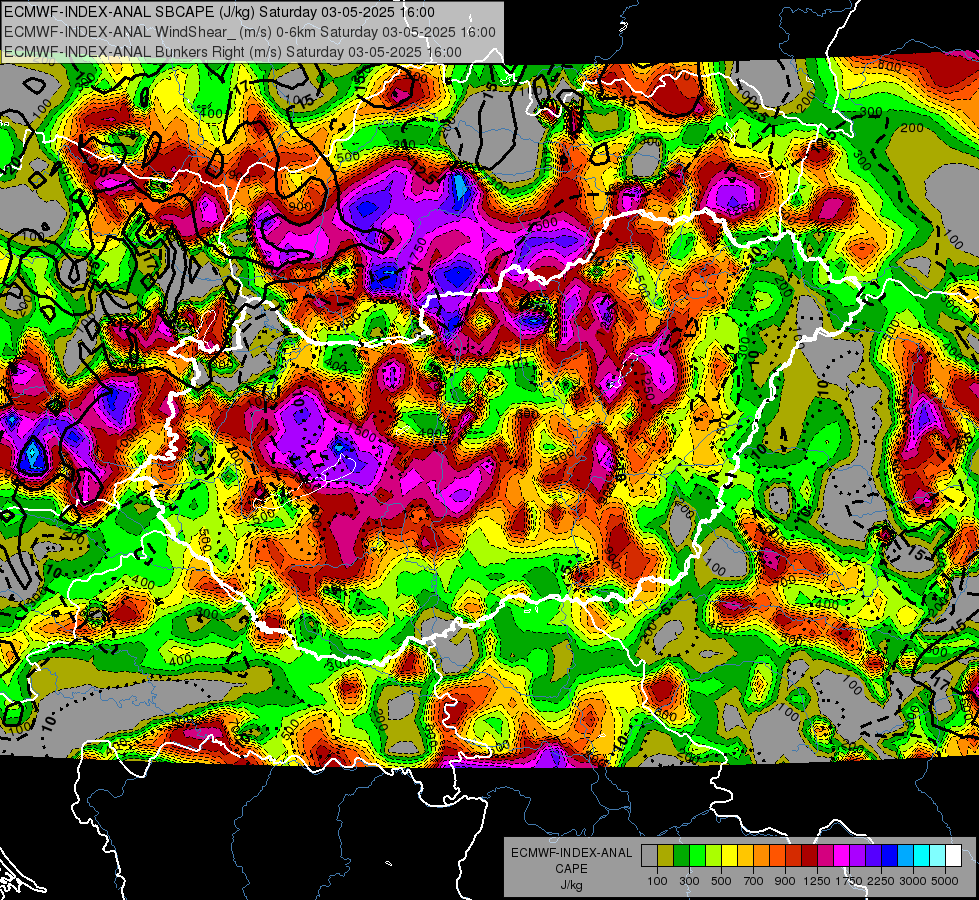
Task: Select the dark green legend swatch
Action: [681, 856]
